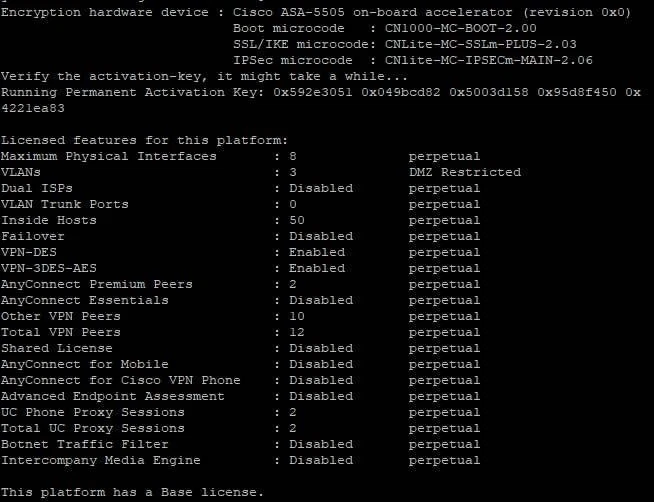Screen dimensions: 654x502
Task: Select the Total VPN Peers row
Action: click(240, 332)
